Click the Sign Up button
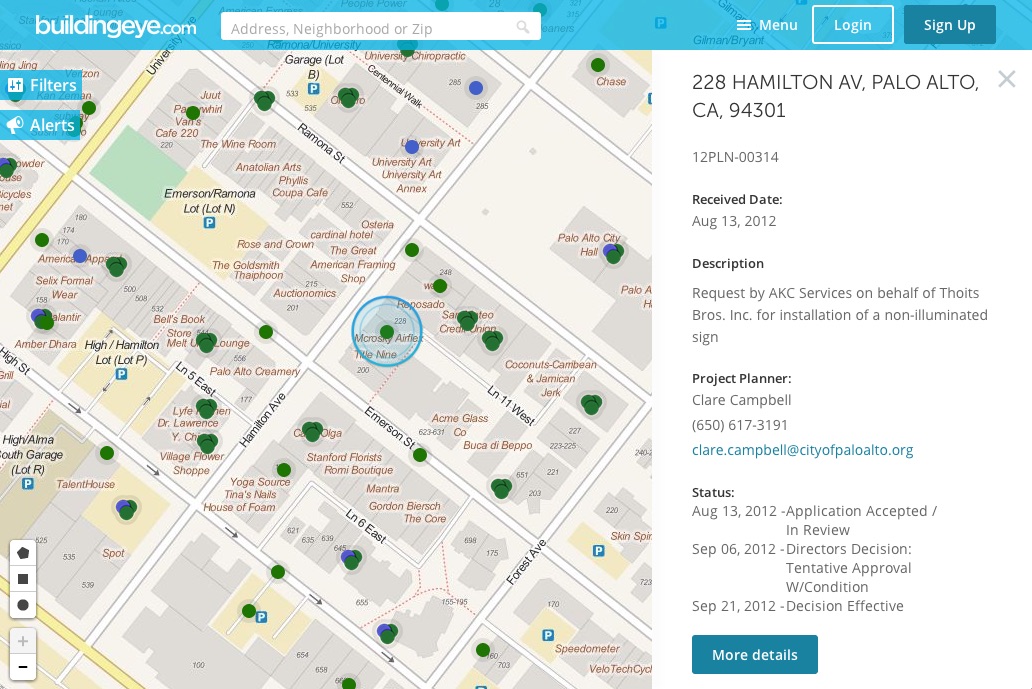This screenshot has height=689, width=1032. coord(950,24)
